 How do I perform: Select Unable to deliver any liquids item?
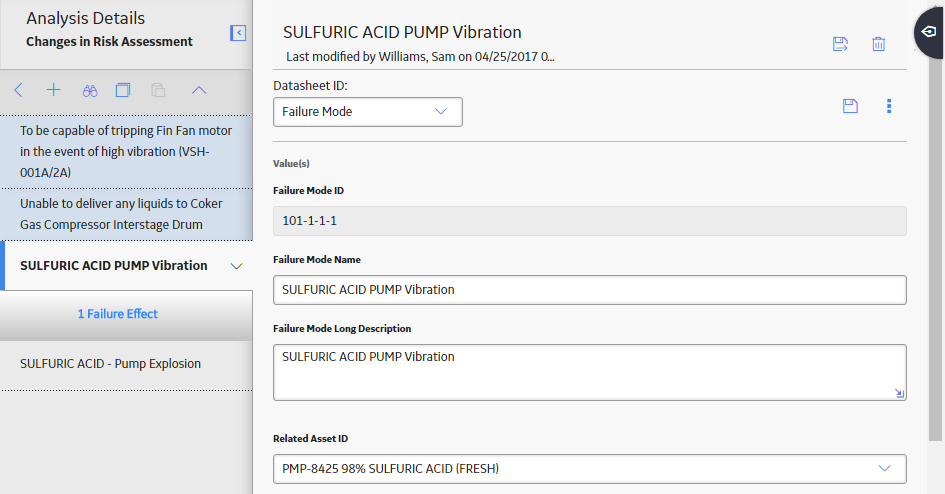tap(127, 214)
